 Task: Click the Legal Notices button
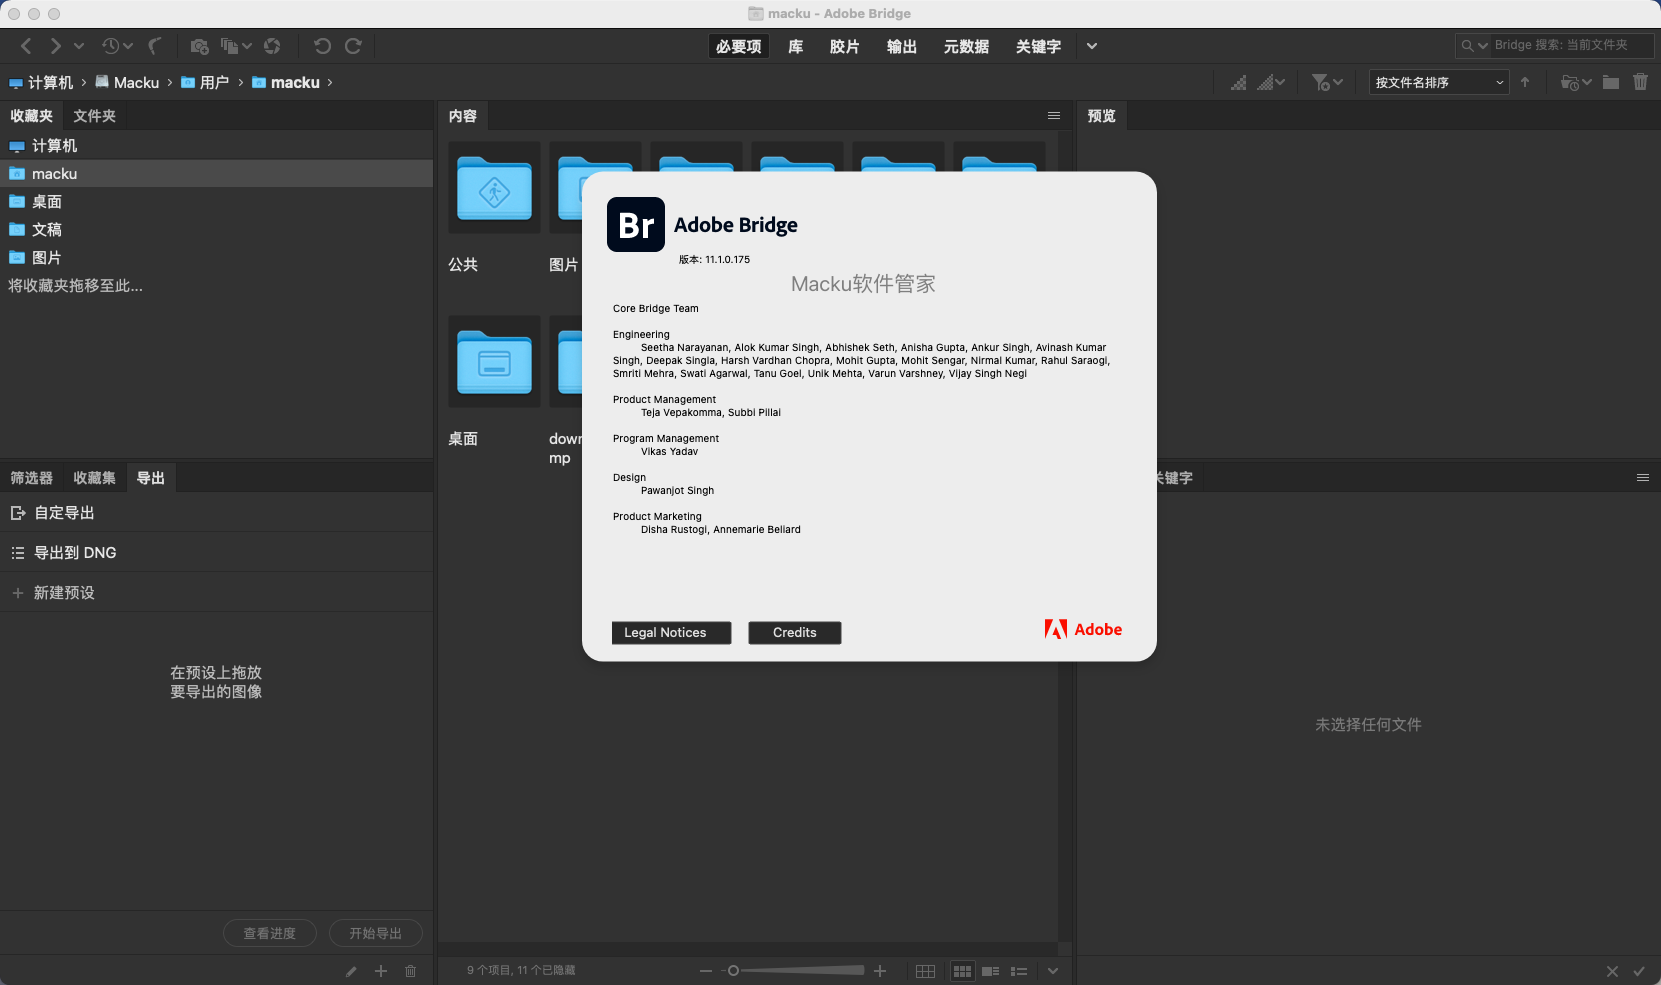[x=671, y=633]
